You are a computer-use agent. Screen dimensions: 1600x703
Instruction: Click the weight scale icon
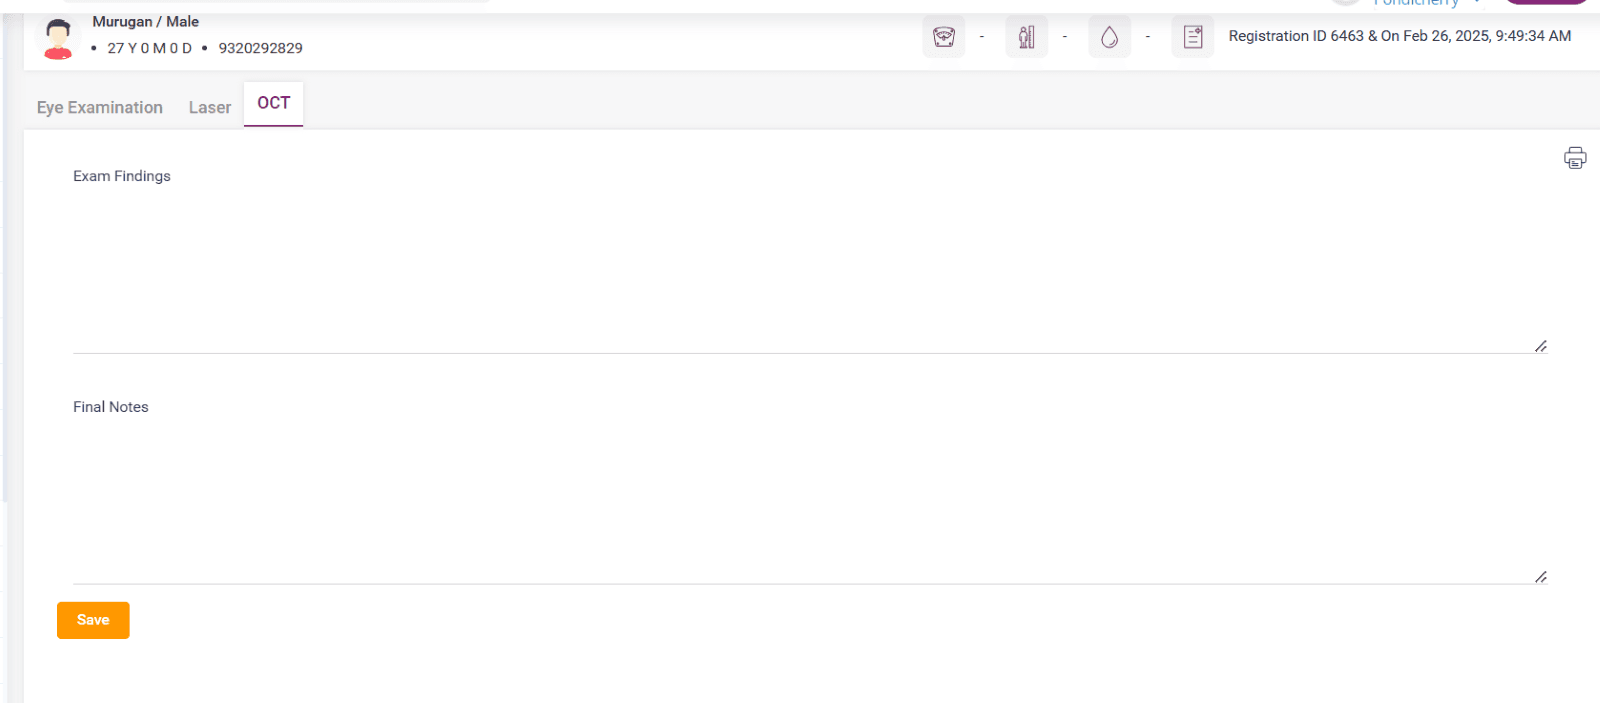pyautogui.click(x=943, y=37)
